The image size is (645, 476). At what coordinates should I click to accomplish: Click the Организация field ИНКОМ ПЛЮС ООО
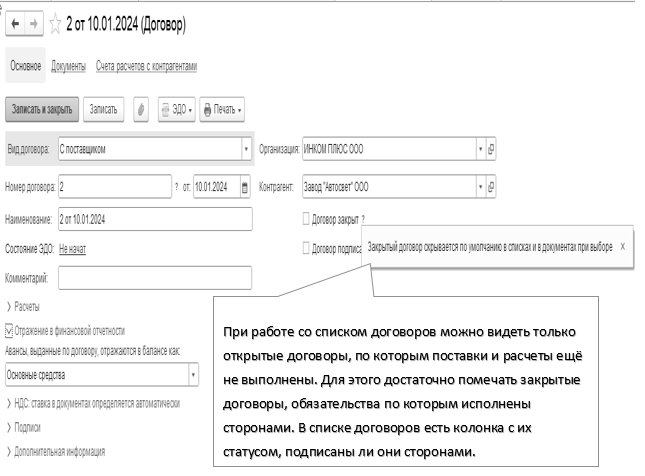(389, 149)
